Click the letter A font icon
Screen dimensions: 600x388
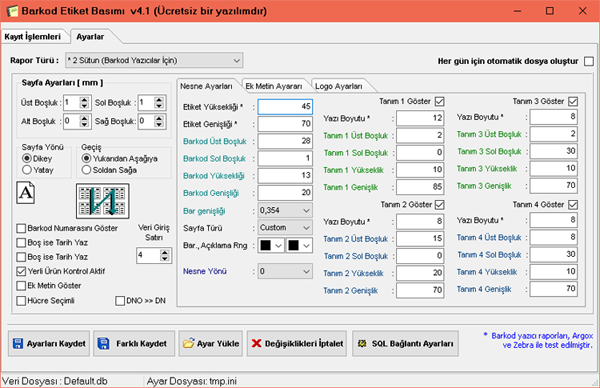pos(26,193)
